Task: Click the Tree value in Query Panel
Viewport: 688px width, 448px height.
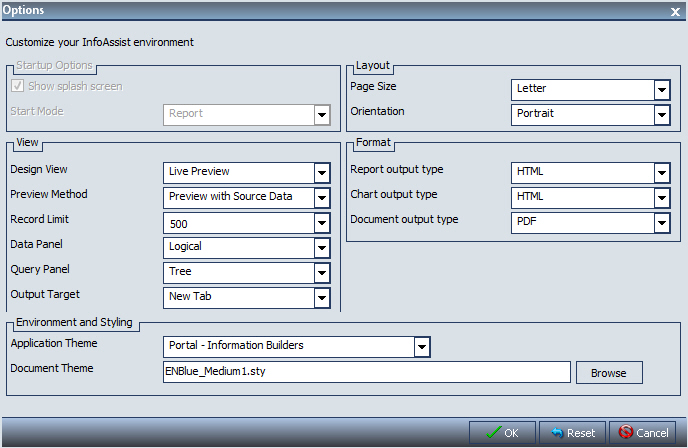Action: pyautogui.click(x=239, y=273)
